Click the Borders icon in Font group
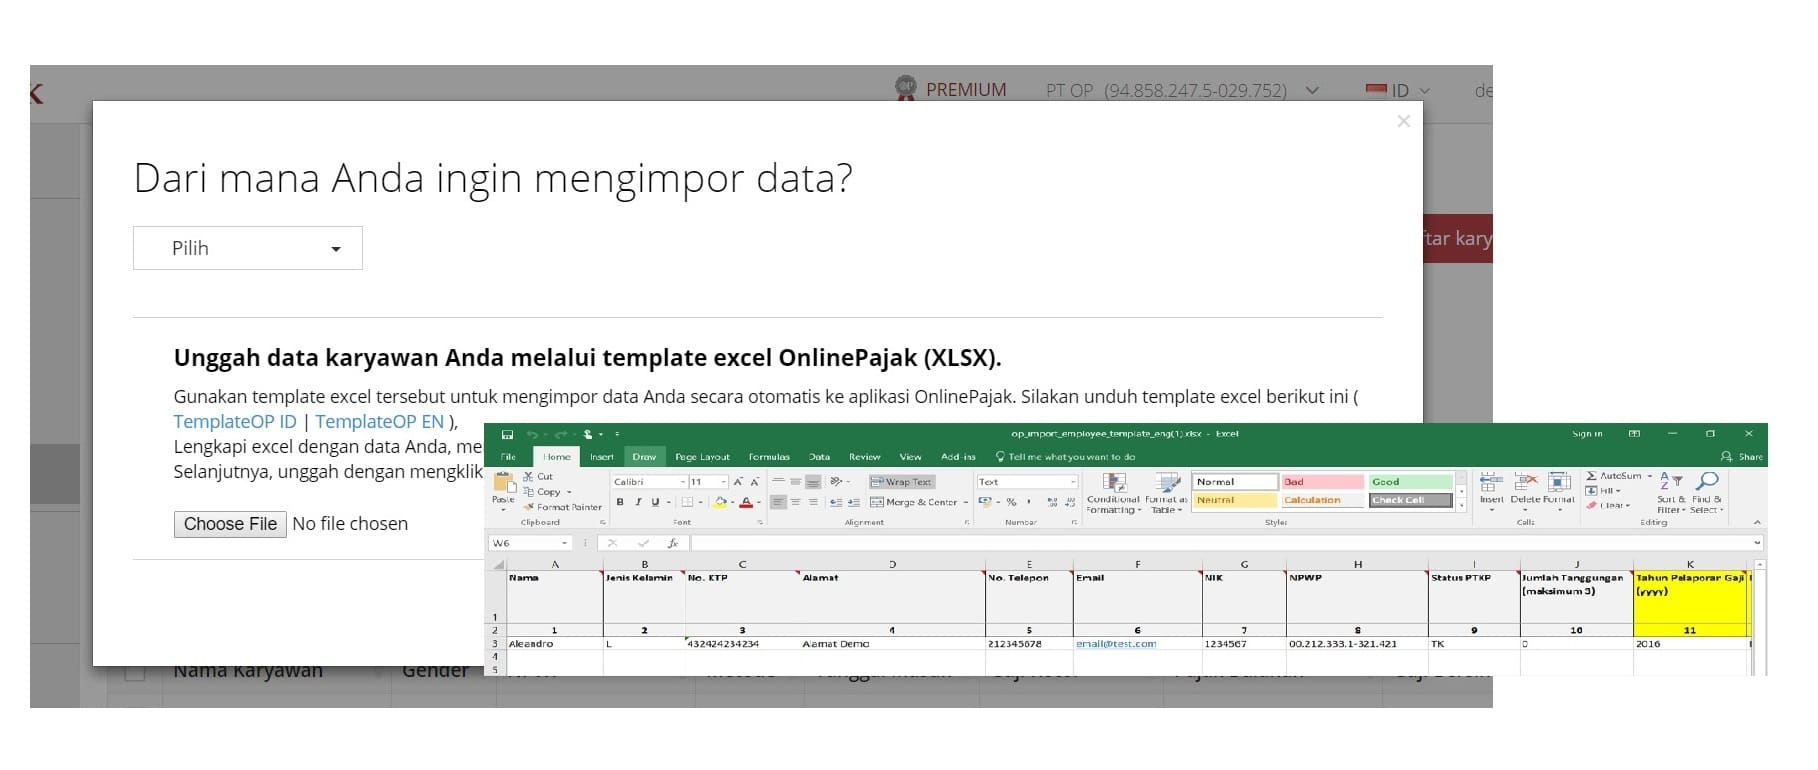The image size is (1818, 770). tap(687, 502)
